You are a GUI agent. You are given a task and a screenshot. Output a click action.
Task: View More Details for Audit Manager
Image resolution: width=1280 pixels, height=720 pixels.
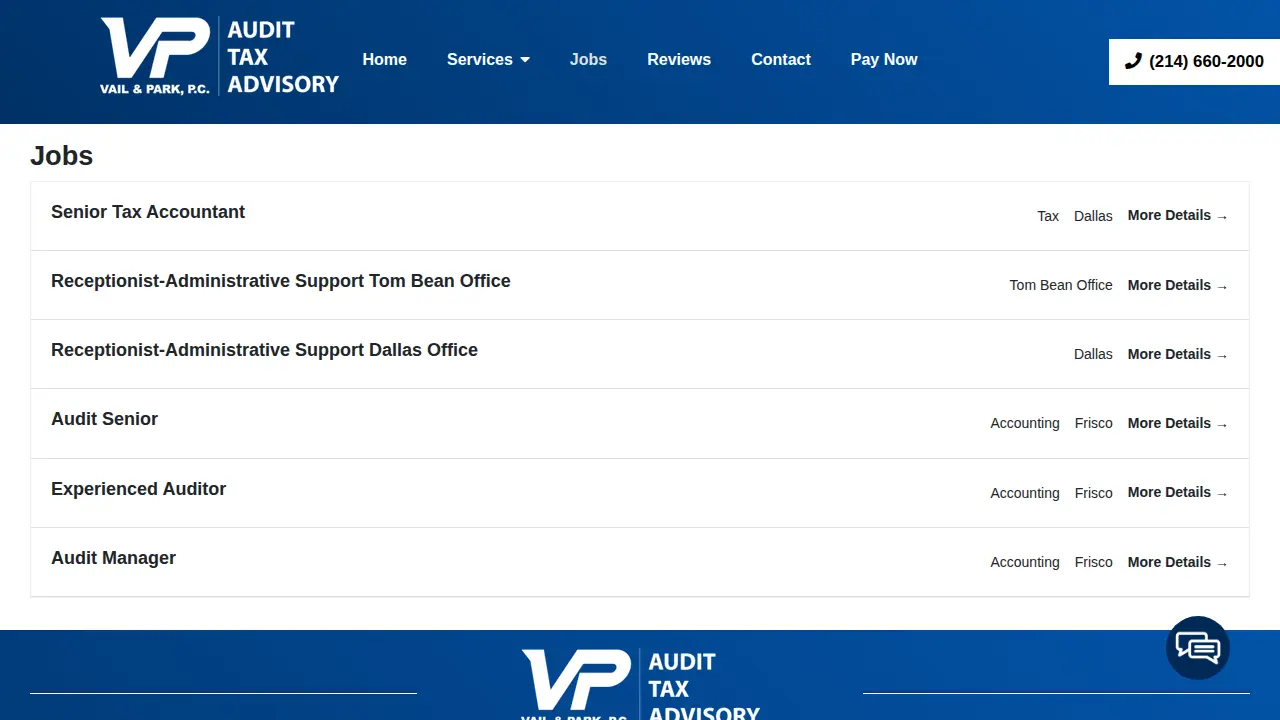click(1178, 562)
